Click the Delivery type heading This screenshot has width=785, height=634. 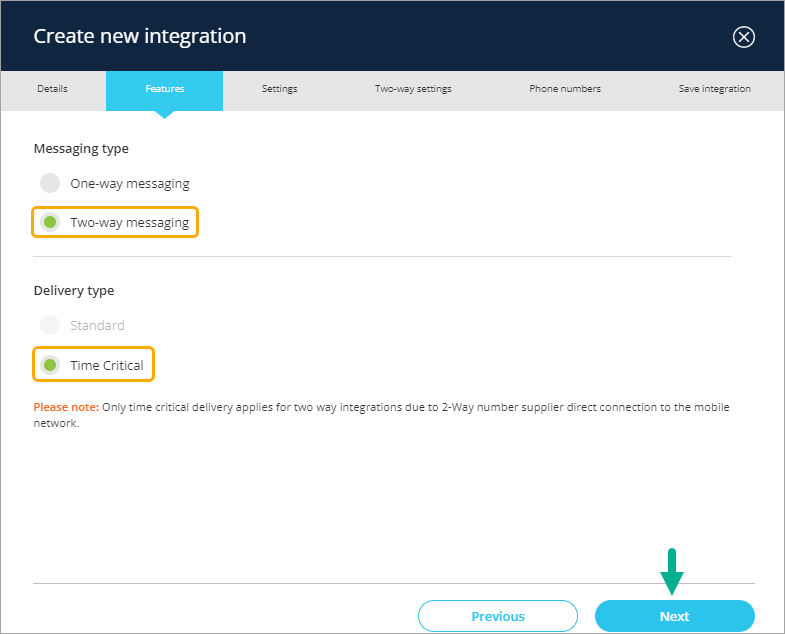74,290
